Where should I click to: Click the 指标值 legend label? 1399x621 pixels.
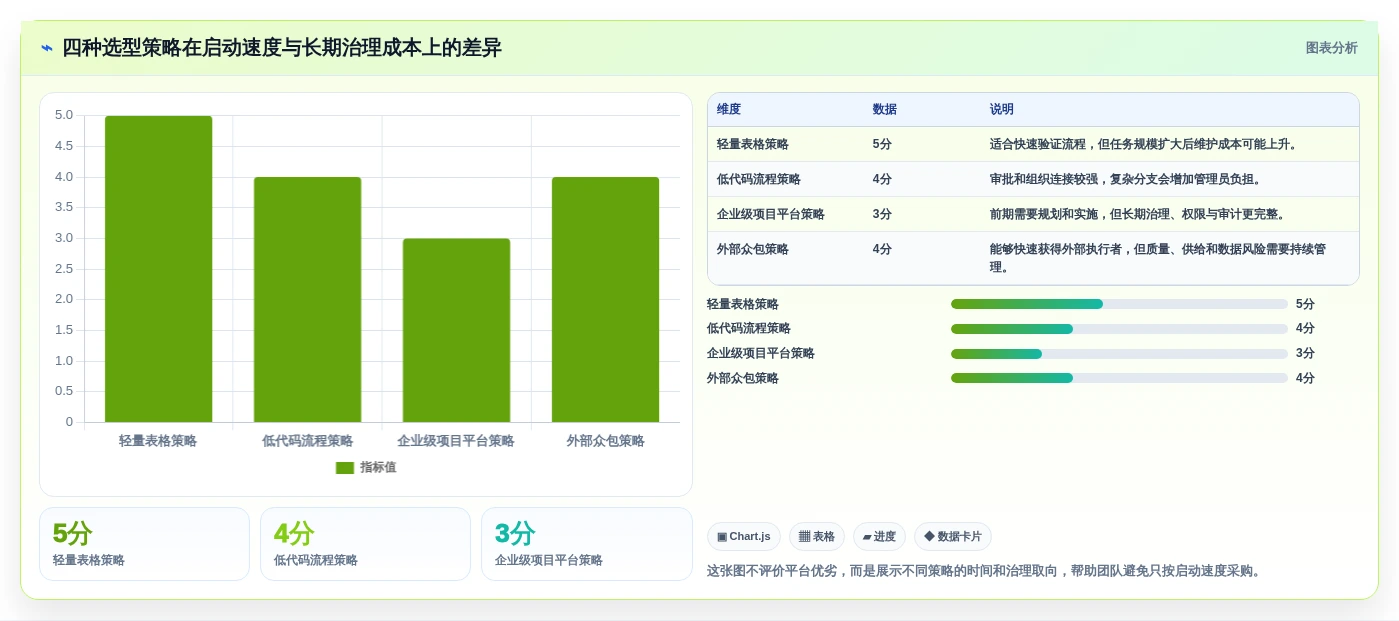click(x=378, y=468)
